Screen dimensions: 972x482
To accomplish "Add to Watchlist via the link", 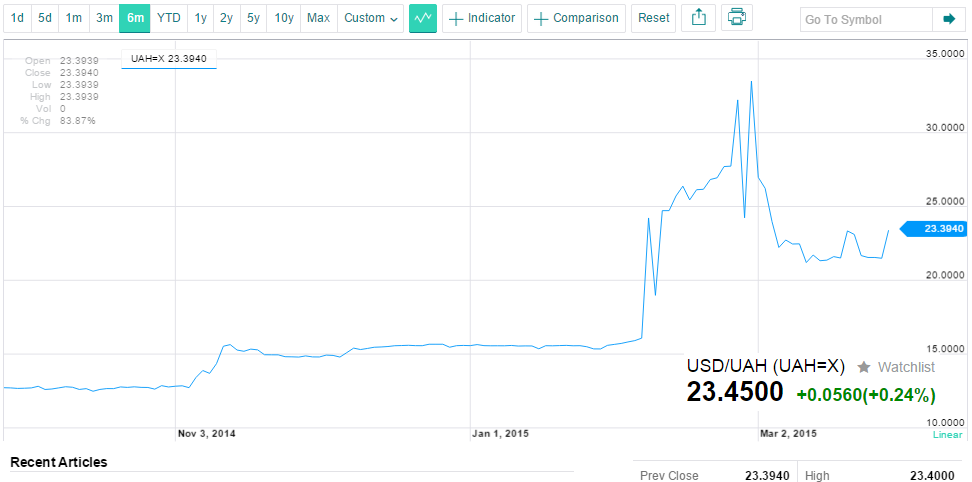I will tap(906, 367).
